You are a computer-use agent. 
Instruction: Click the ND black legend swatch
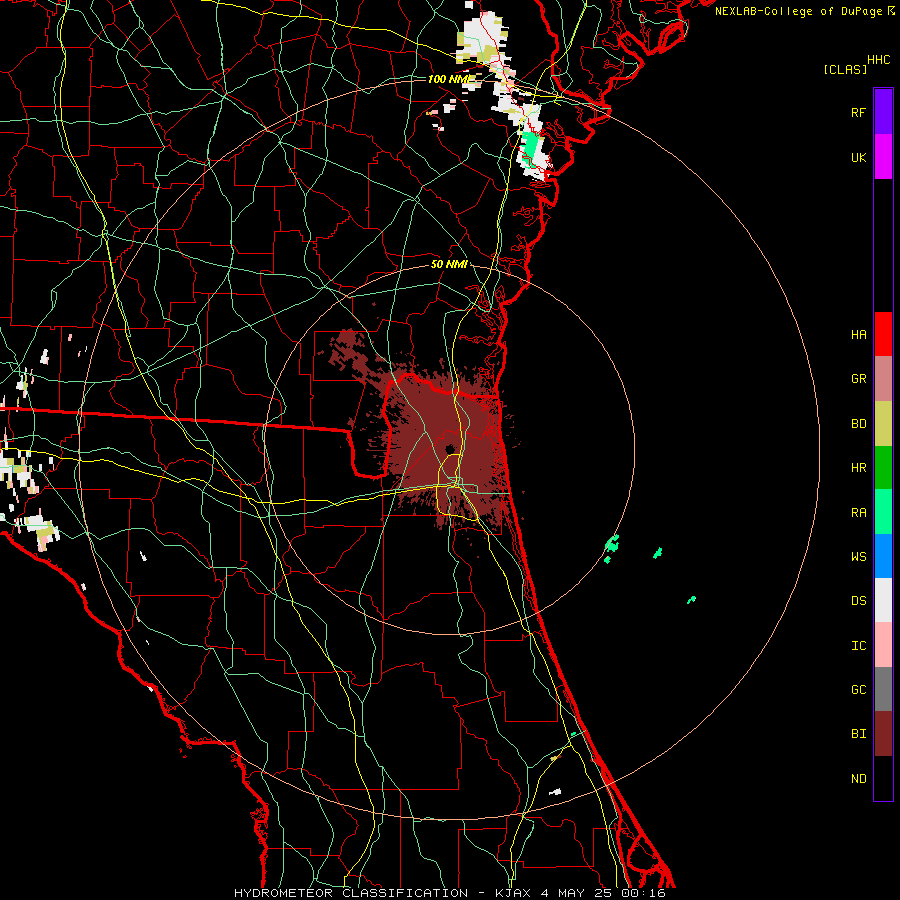tap(883, 778)
